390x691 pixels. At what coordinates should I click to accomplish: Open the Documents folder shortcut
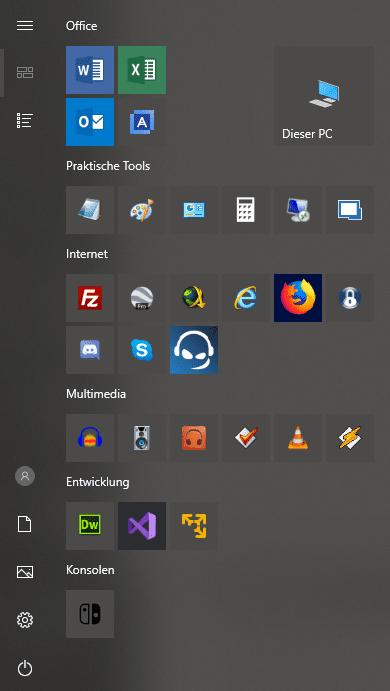coord(25,524)
